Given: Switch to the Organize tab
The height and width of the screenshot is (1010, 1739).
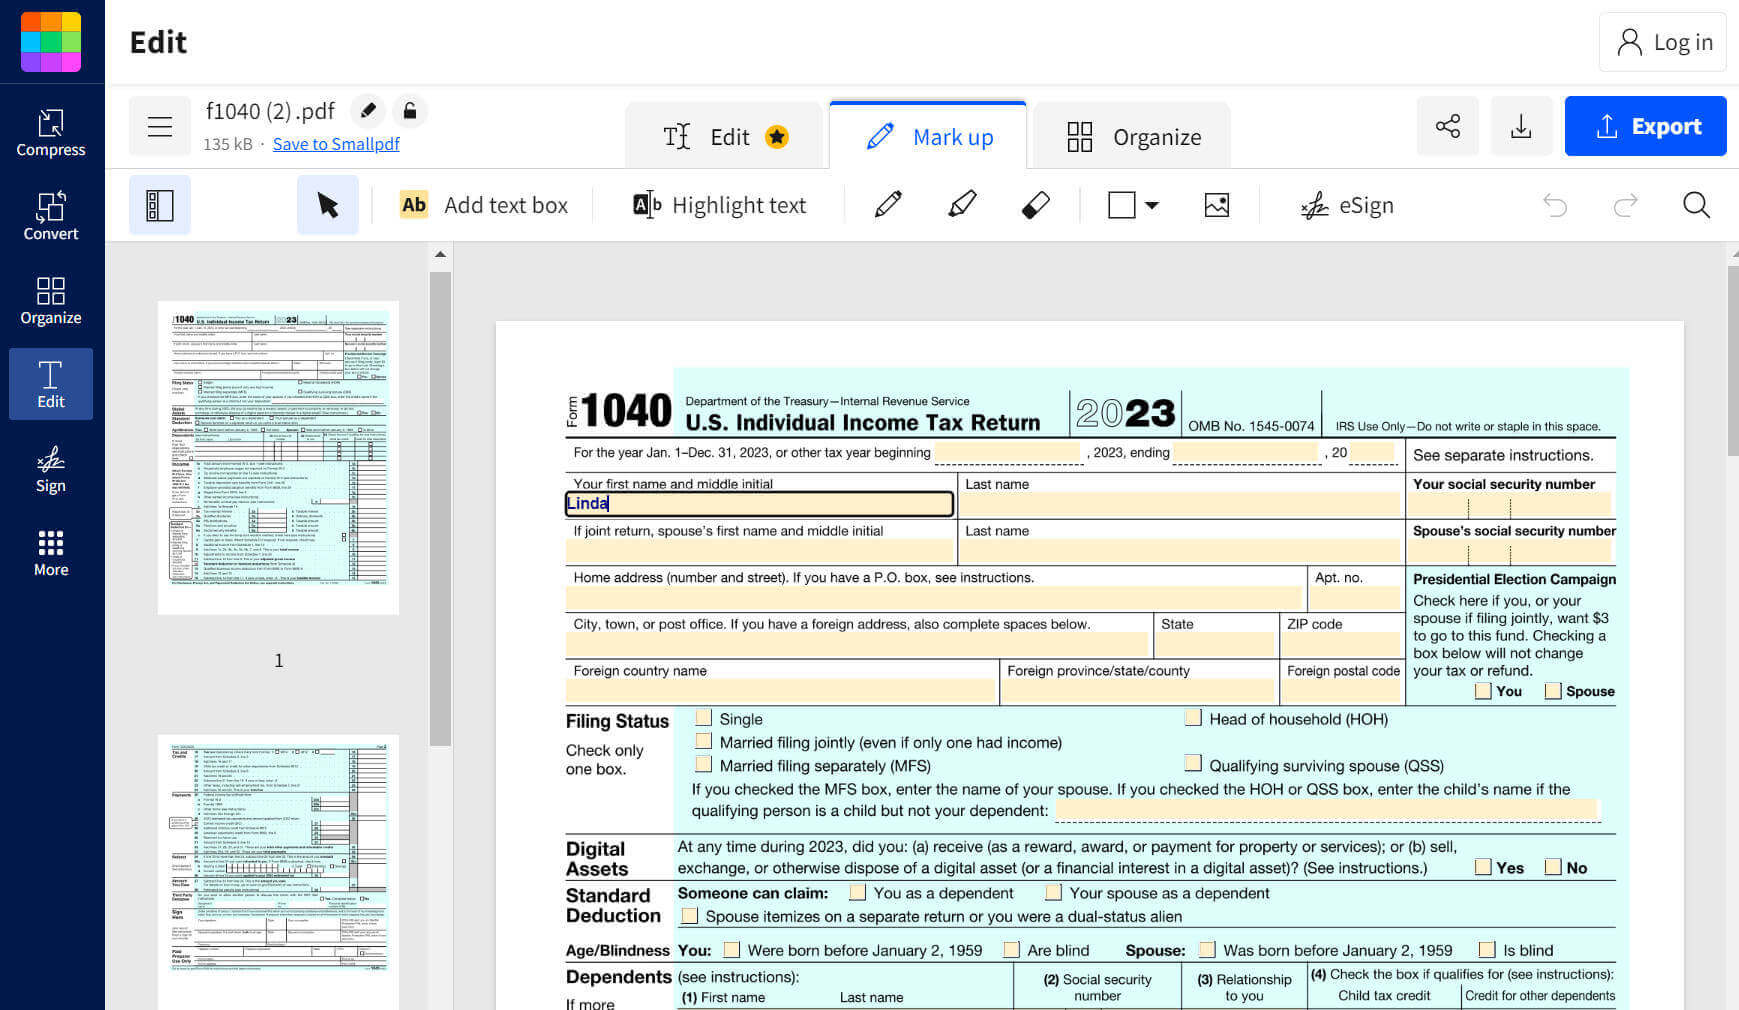Looking at the screenshot, I should pos(1131,136).
